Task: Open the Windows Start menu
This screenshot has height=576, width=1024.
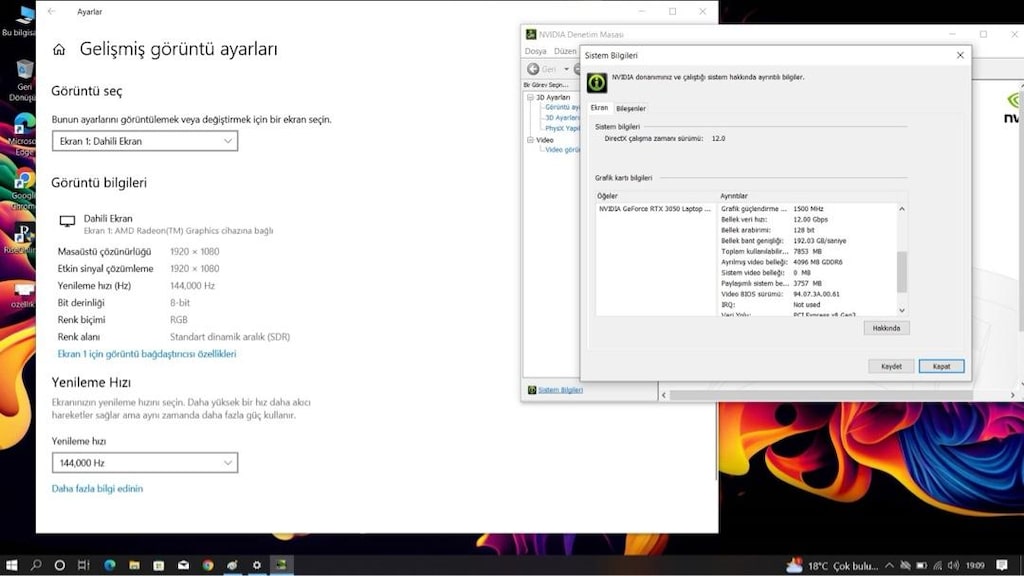Action: click(x=11, y=565)
